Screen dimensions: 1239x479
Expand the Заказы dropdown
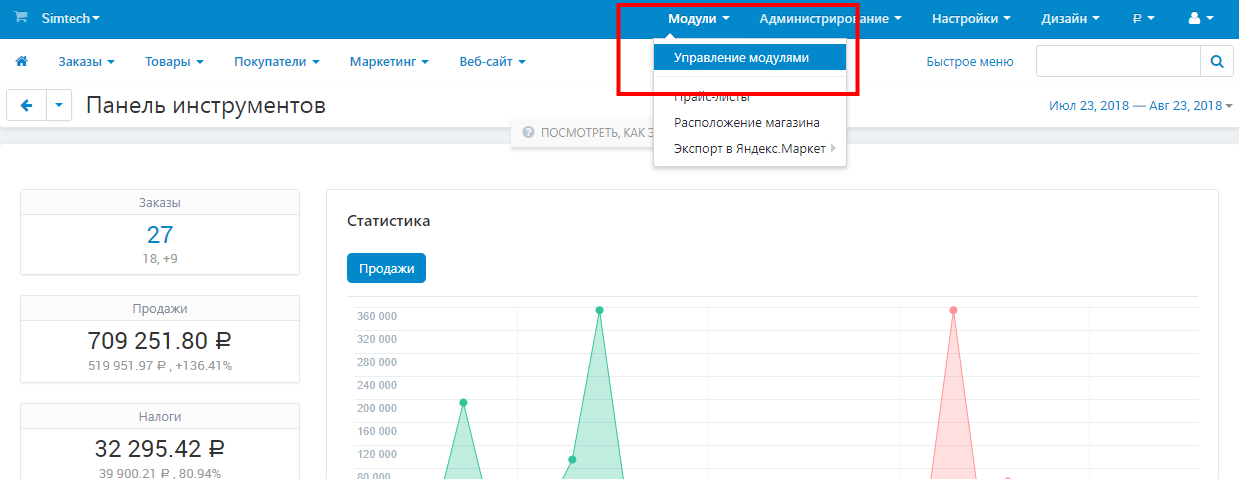click(x=86, y=62)
